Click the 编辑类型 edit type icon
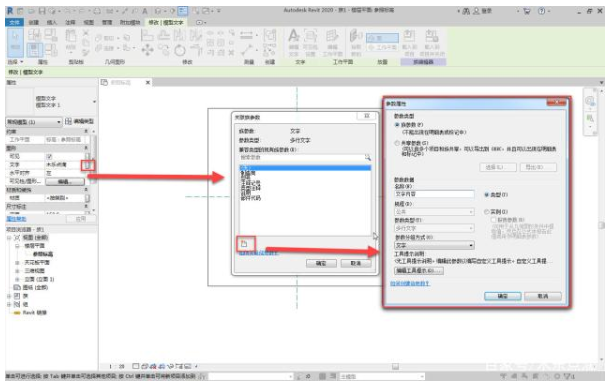609x385 pixels. pos(68,122)
